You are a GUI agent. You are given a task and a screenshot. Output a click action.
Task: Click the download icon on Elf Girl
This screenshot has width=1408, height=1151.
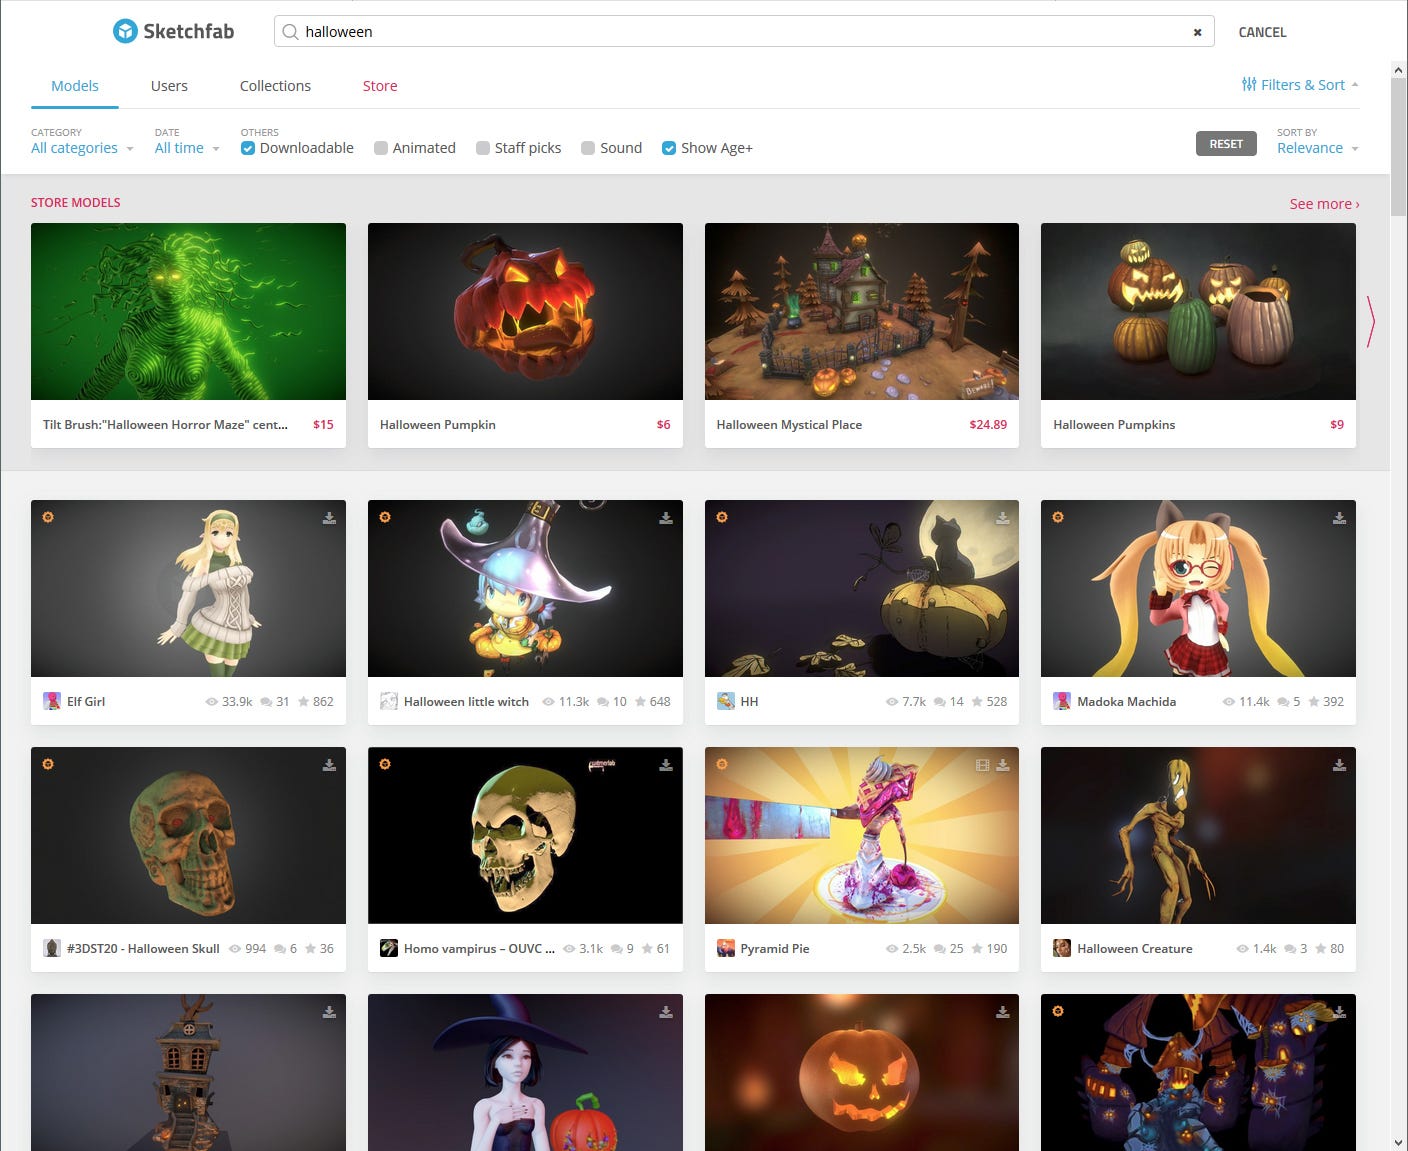[x=329, y=518]
